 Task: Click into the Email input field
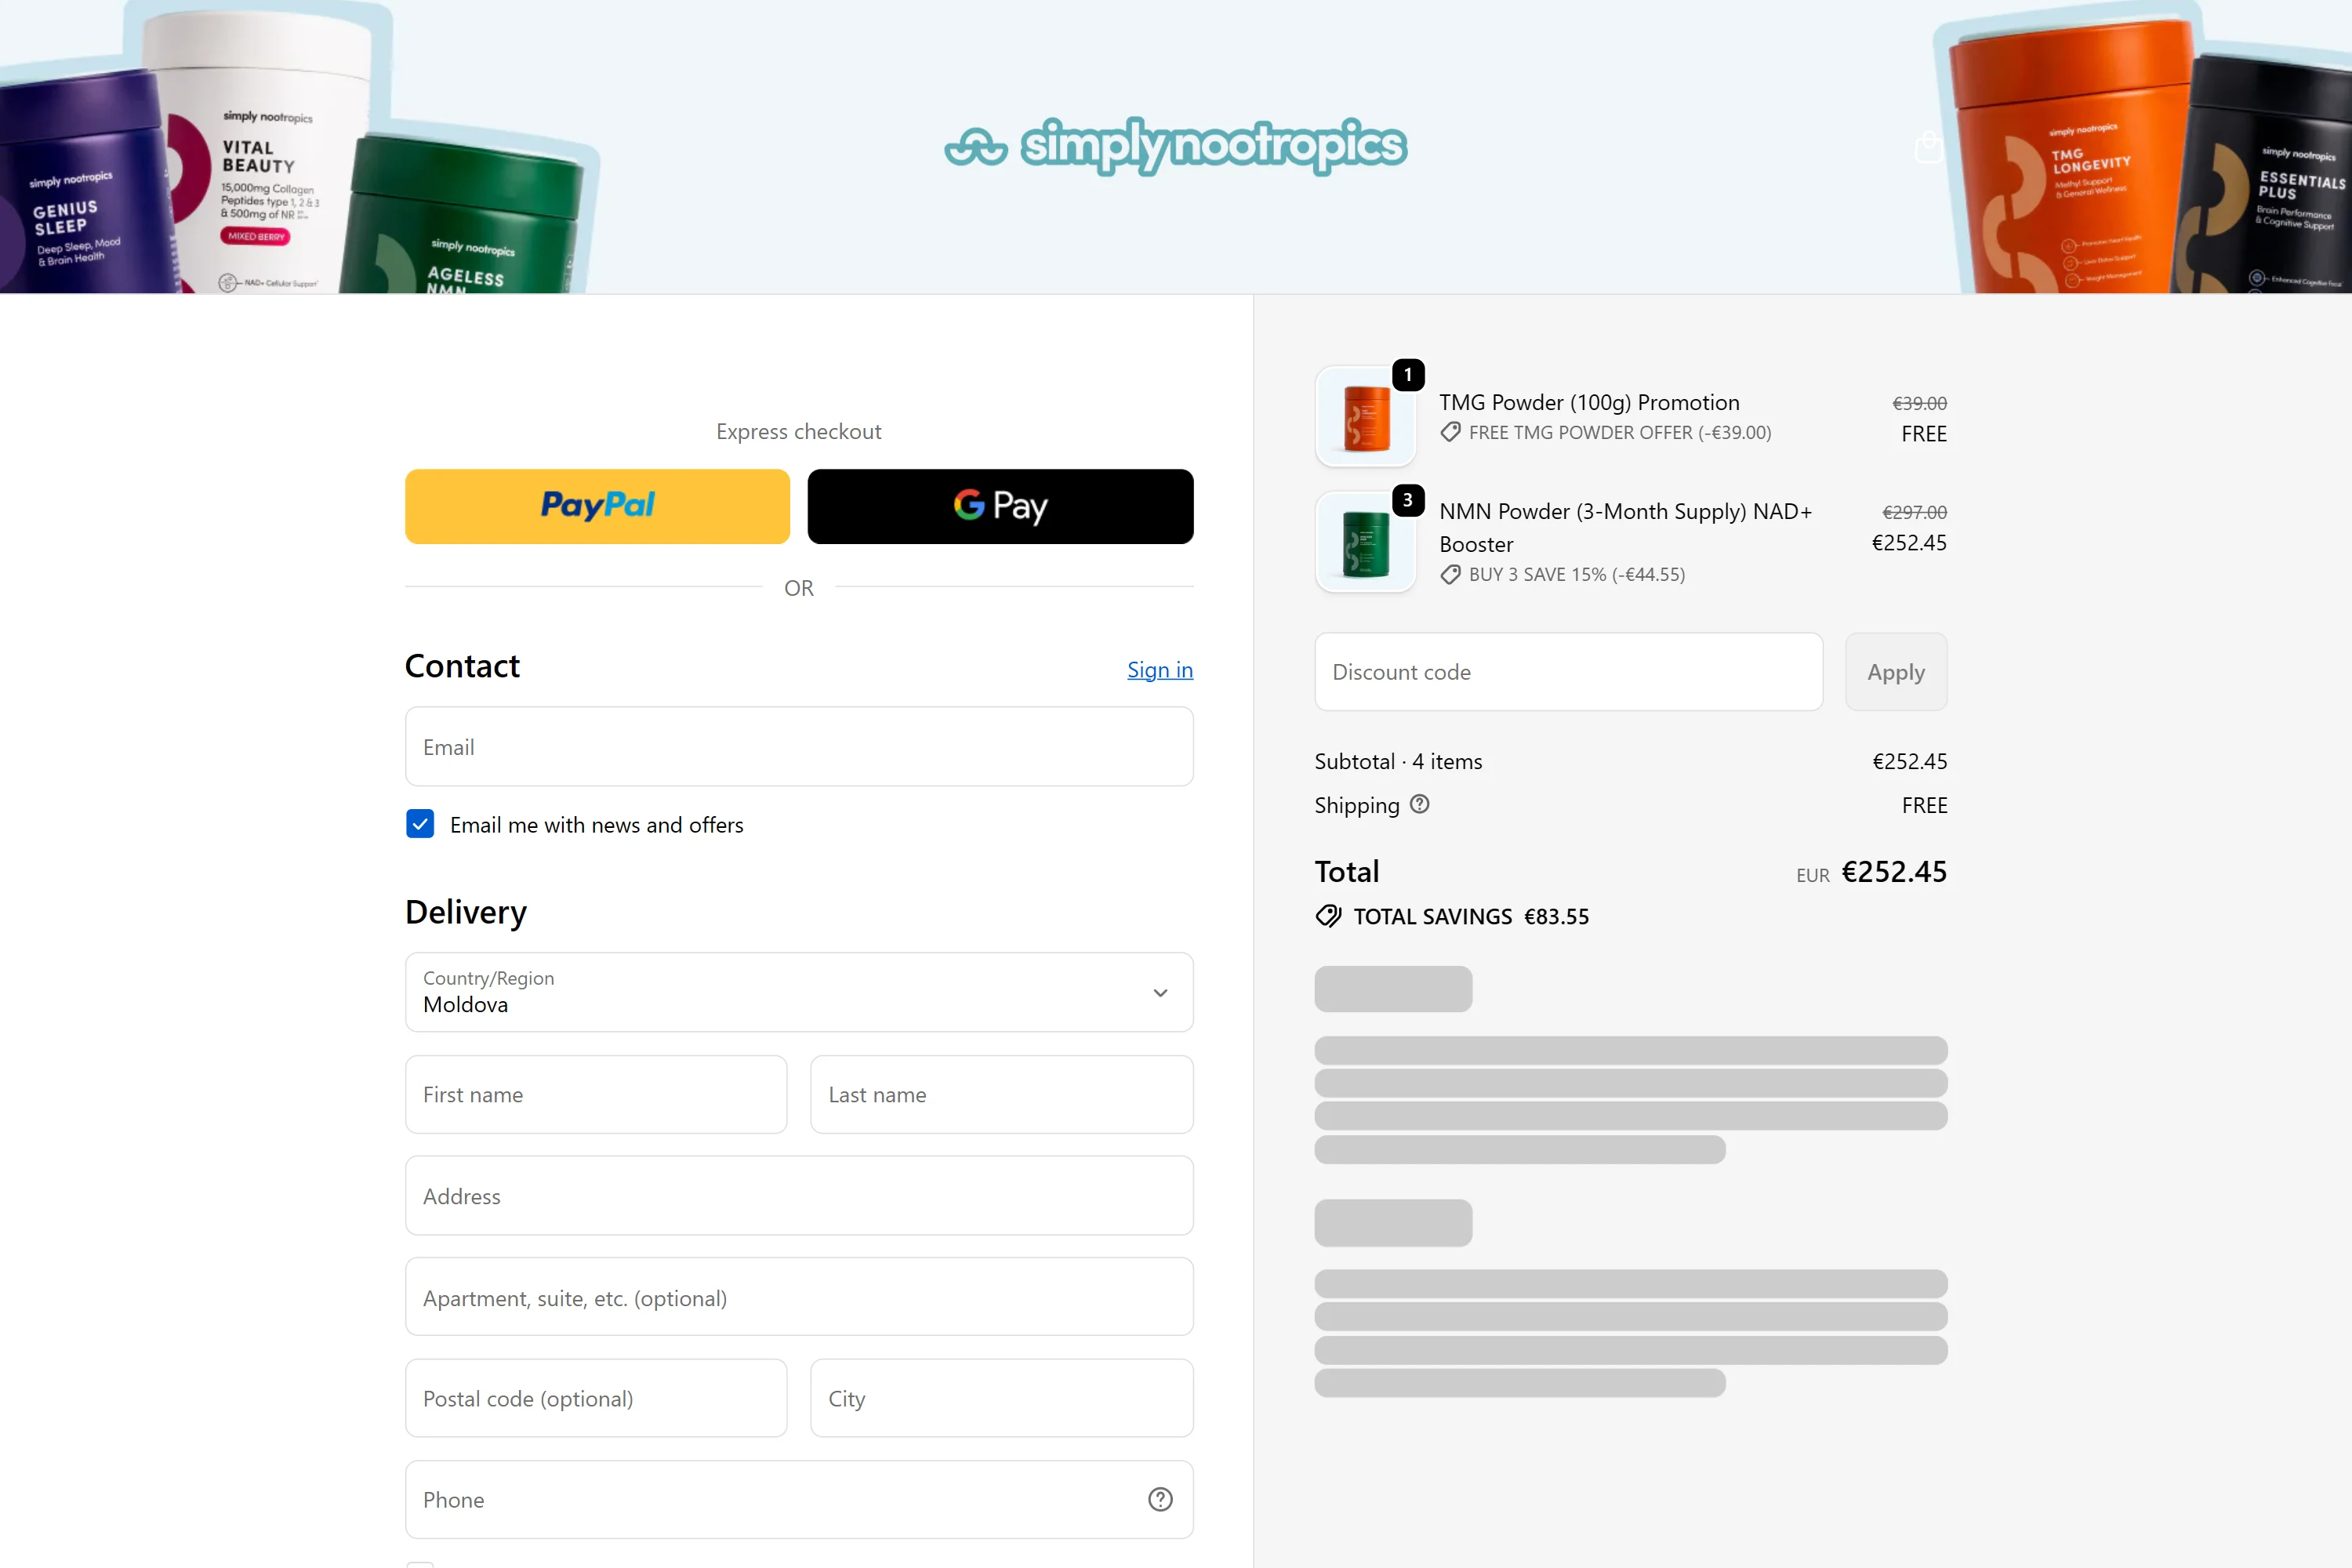pyautogui.click(x=798, y=747)
